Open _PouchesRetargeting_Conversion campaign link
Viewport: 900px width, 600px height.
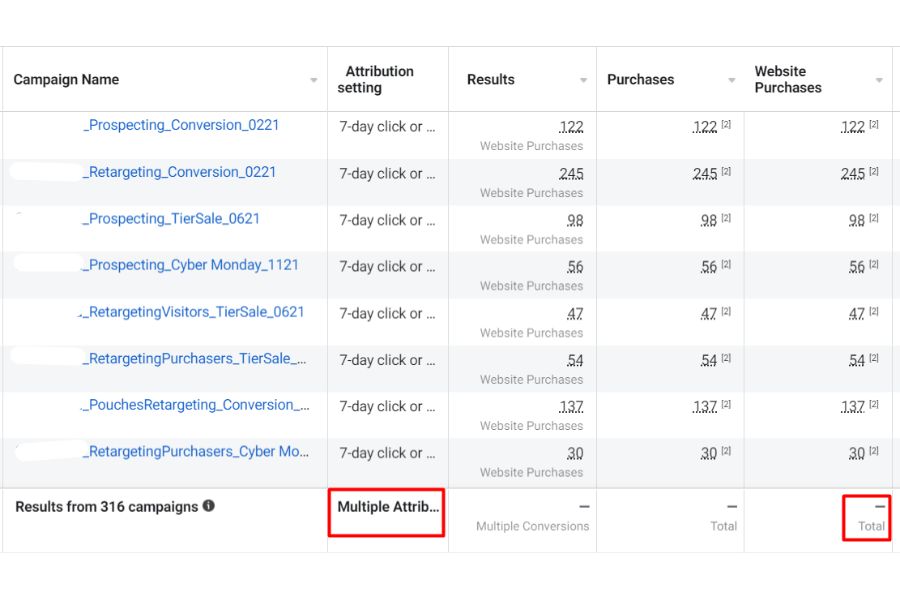(x=195, y=405)
